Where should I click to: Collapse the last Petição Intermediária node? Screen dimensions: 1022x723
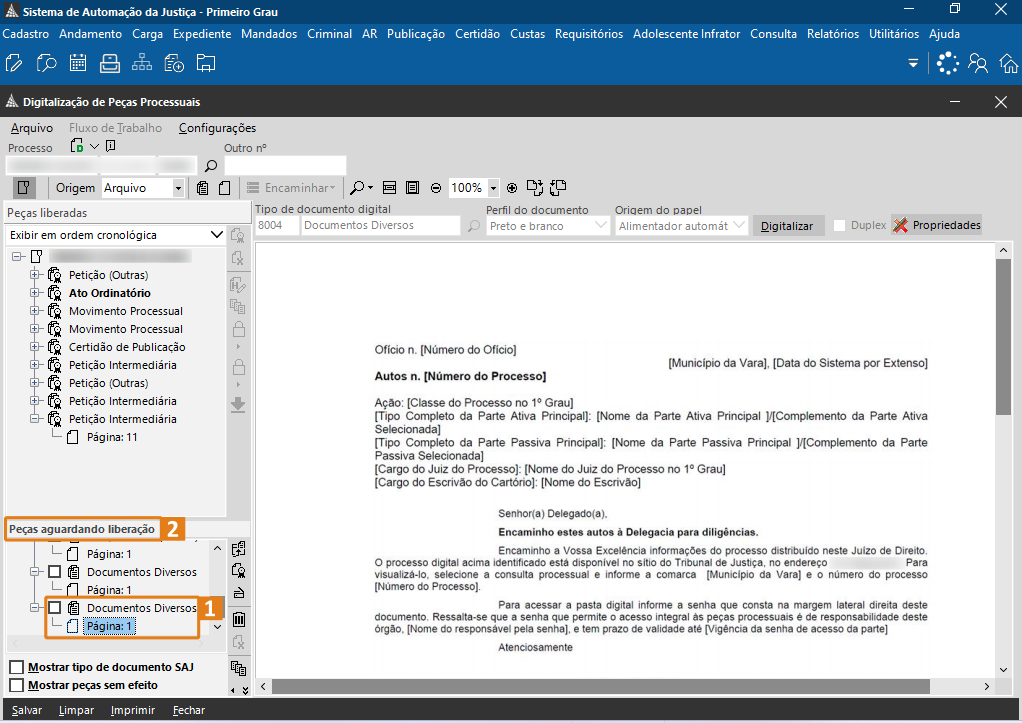35,419
